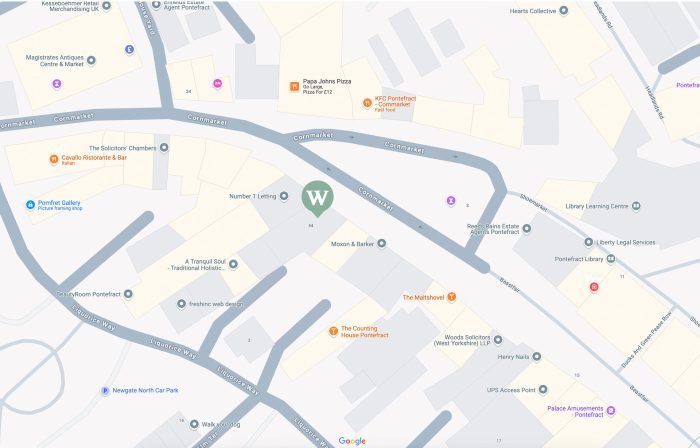Open Pontefract Library marker
This screenshot has width=700, height=448.
[x=611, y=259]
